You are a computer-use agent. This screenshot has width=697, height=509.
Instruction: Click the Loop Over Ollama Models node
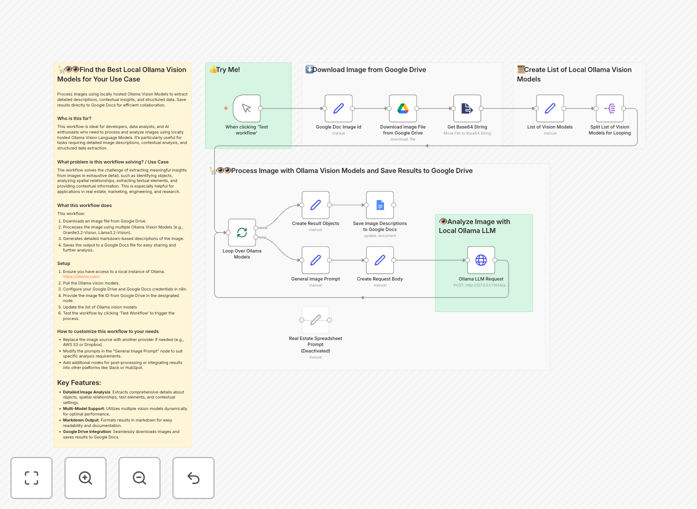tap(242, 232)
